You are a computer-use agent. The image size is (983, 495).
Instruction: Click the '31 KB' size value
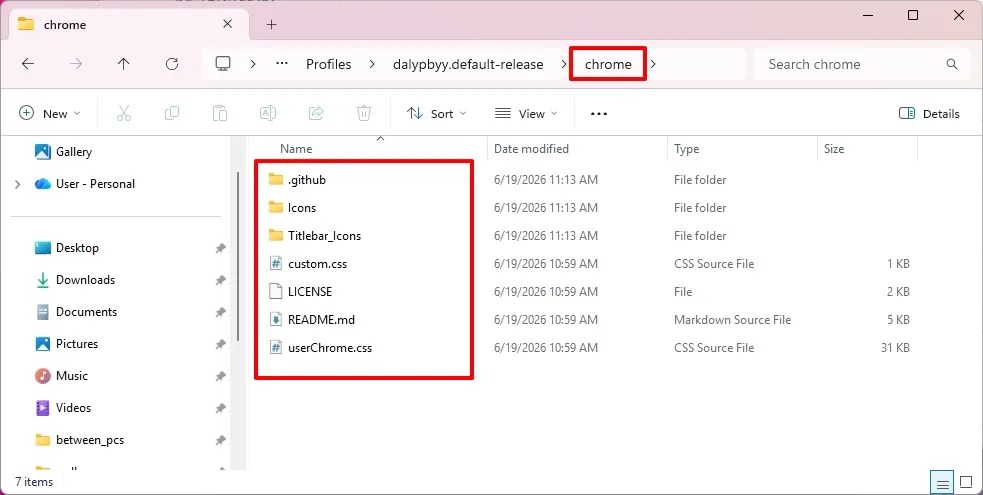(895, 348)
